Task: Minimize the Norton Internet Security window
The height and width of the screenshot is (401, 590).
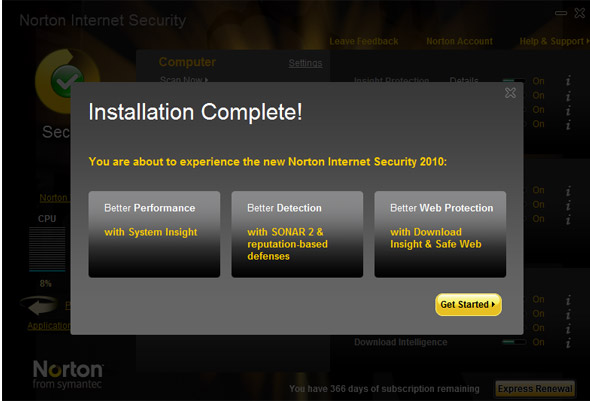Action: point(561,13)
